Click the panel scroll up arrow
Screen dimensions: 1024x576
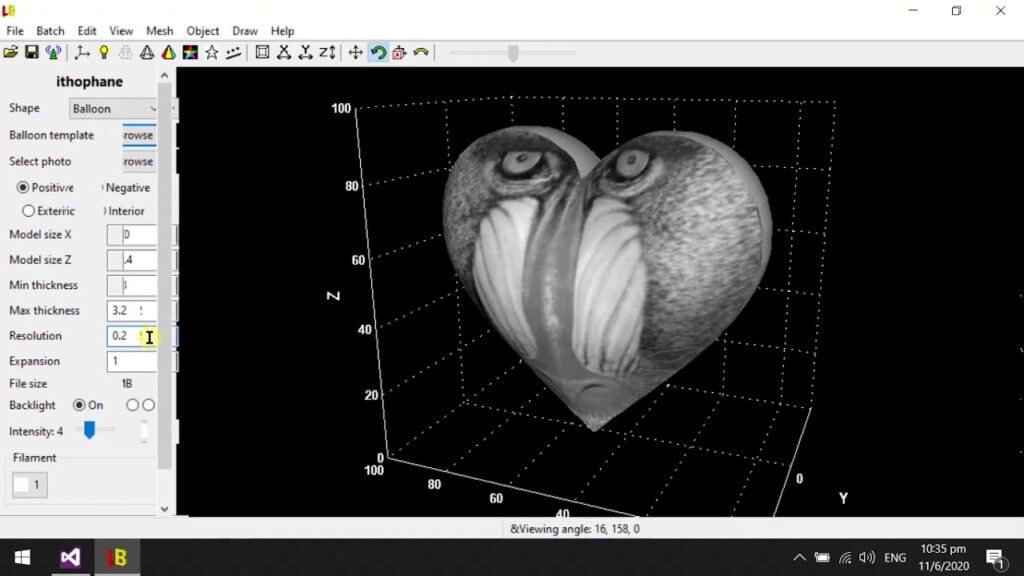165,76
